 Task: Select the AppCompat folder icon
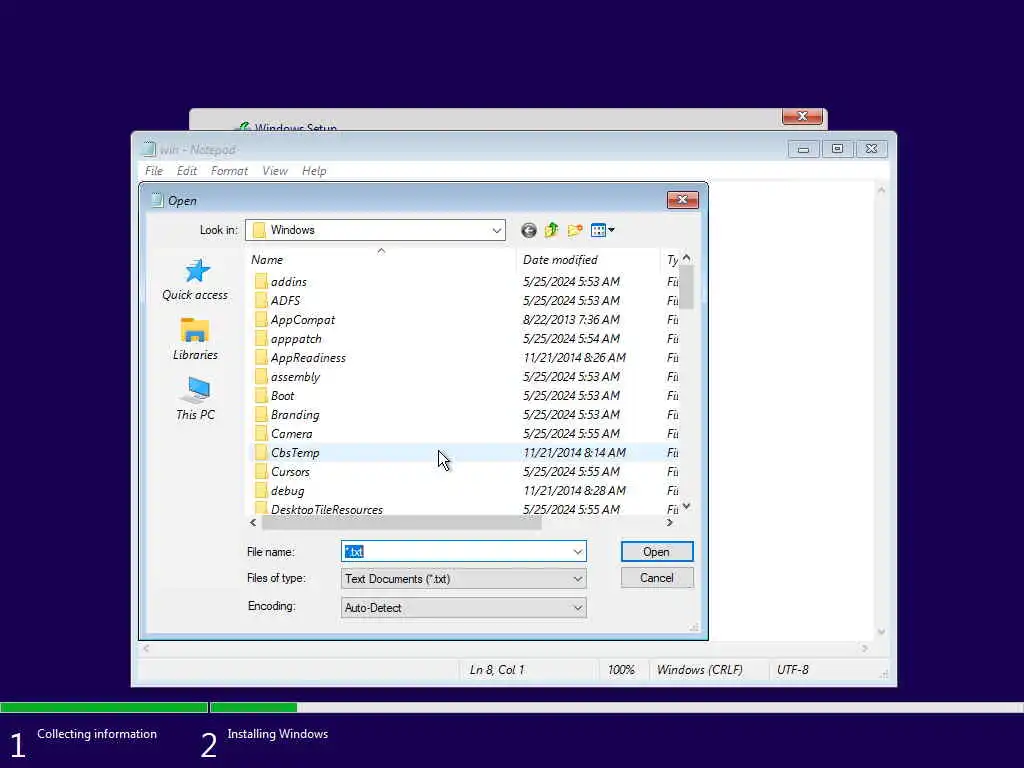261,319
